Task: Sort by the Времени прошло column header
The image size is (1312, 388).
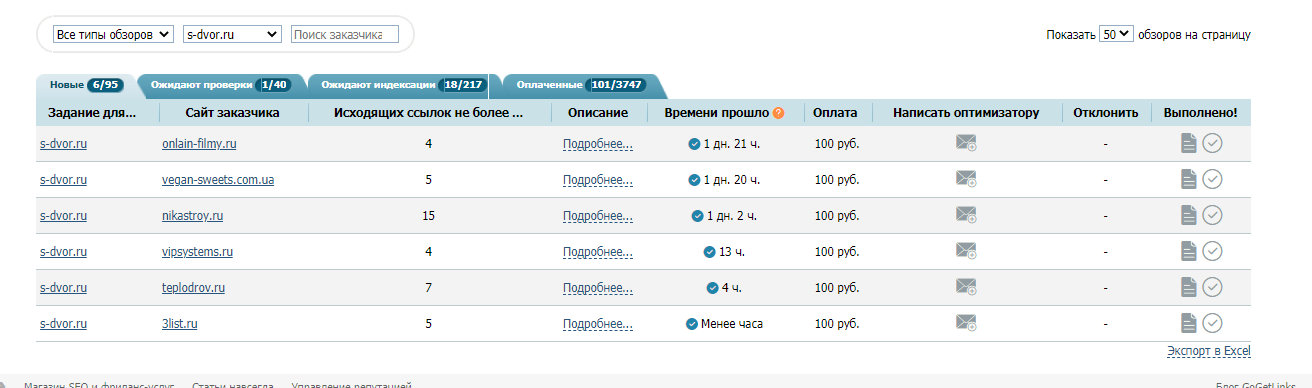Action: tap(716, 113)
